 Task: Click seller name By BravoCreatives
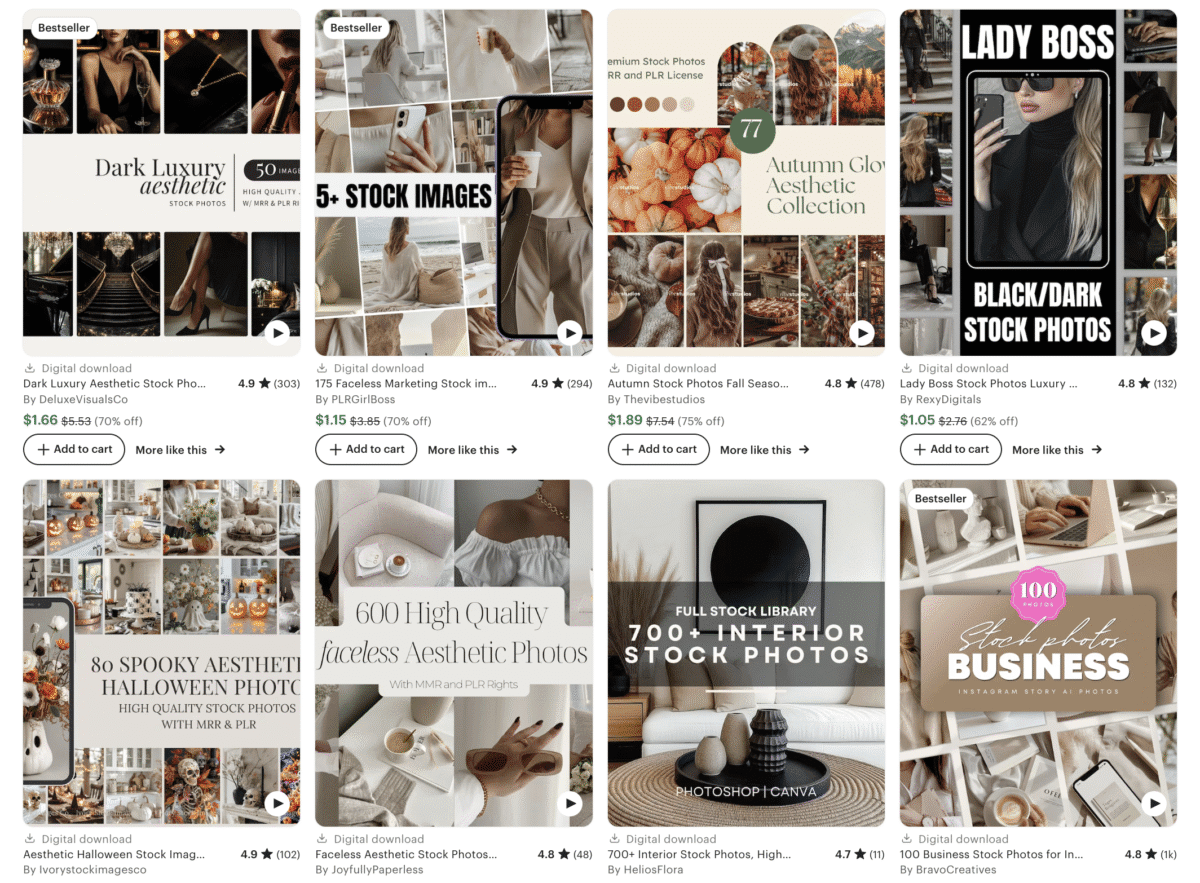(948, 870)
